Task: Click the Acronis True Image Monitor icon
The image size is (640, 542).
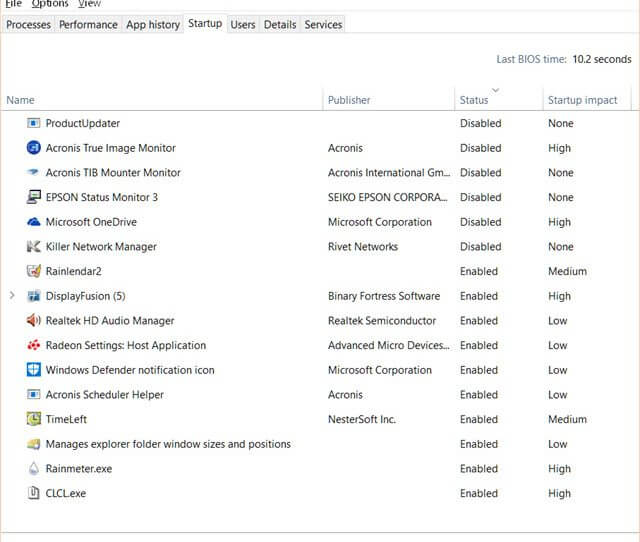Action: point(33,148)
